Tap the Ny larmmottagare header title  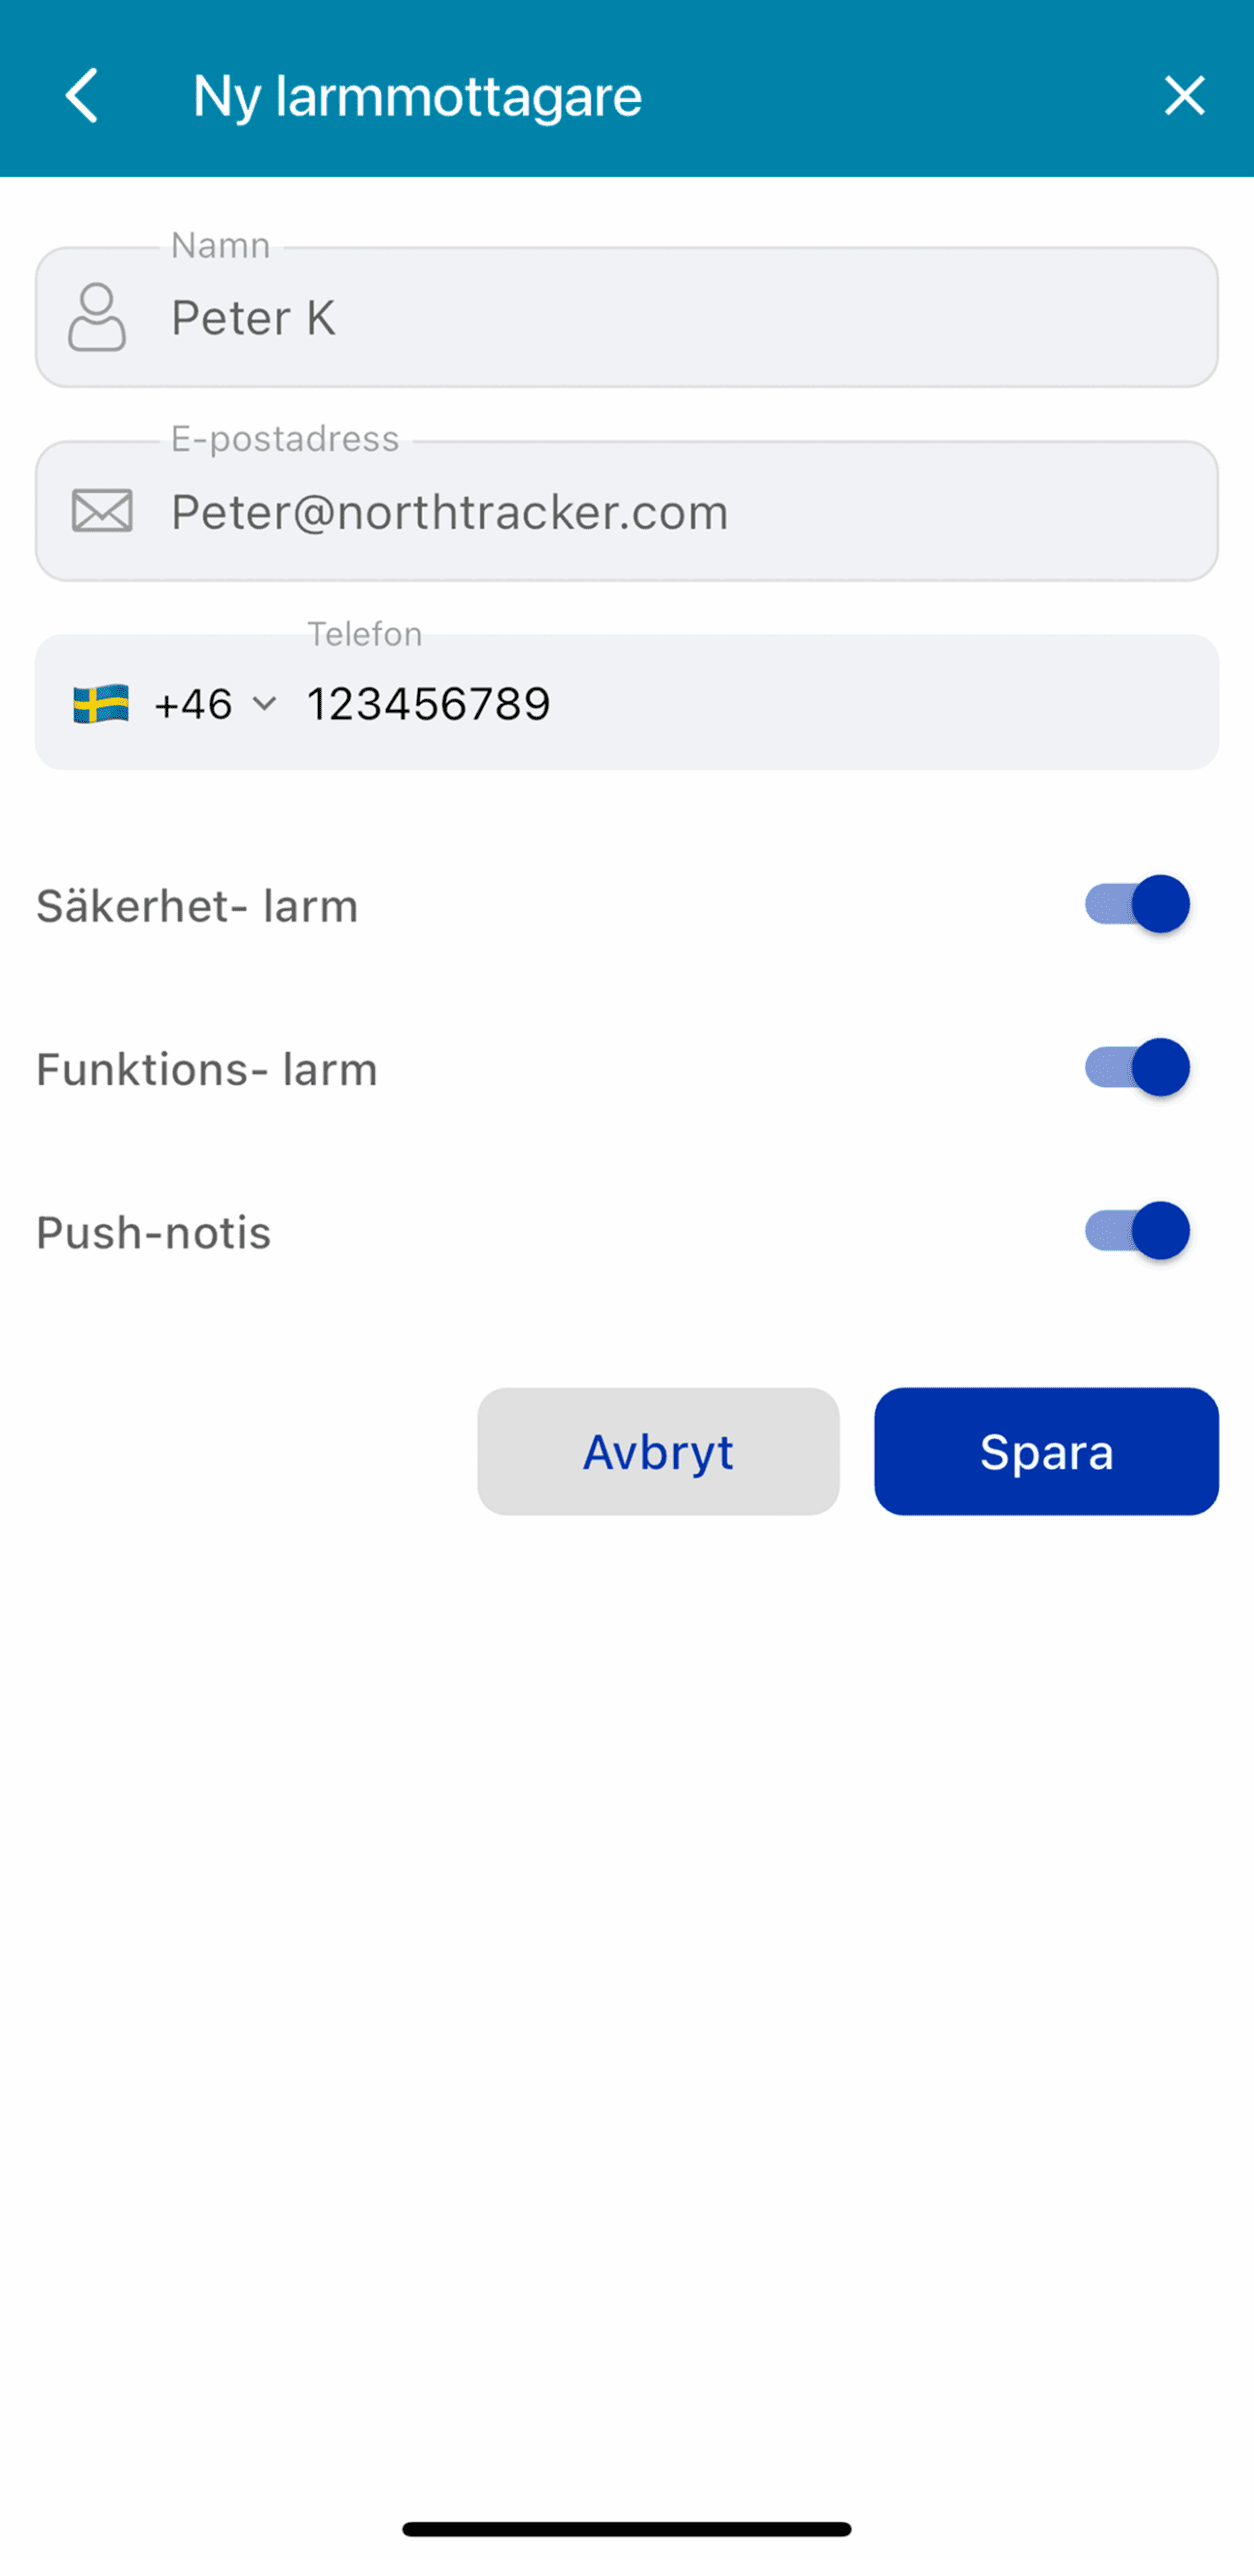point(417,96)
